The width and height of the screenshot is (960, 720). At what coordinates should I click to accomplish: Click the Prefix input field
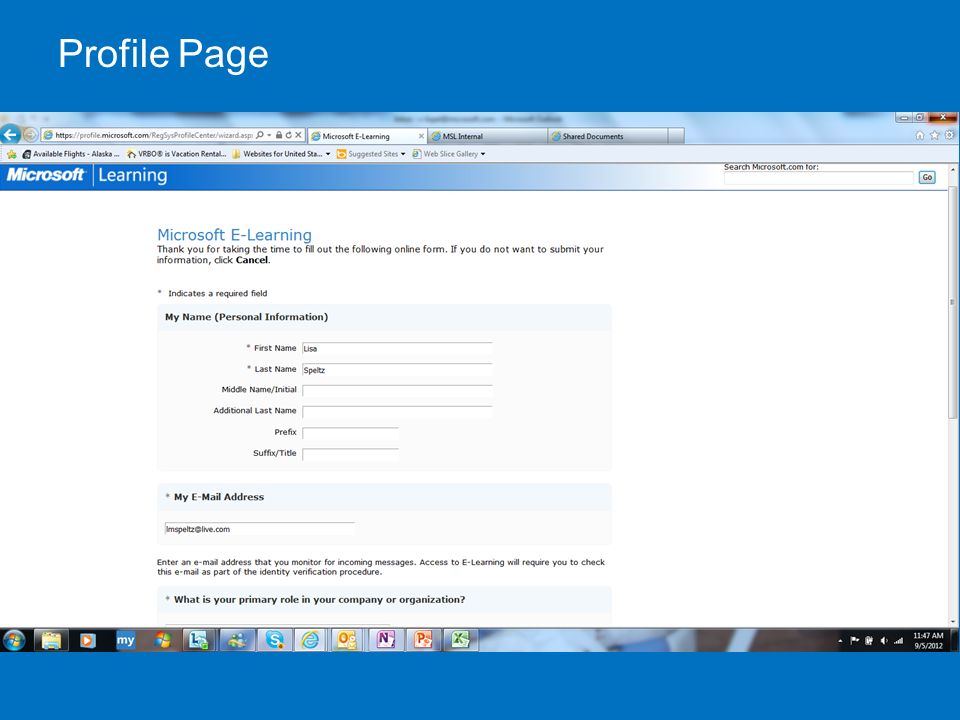click(350, 433)
